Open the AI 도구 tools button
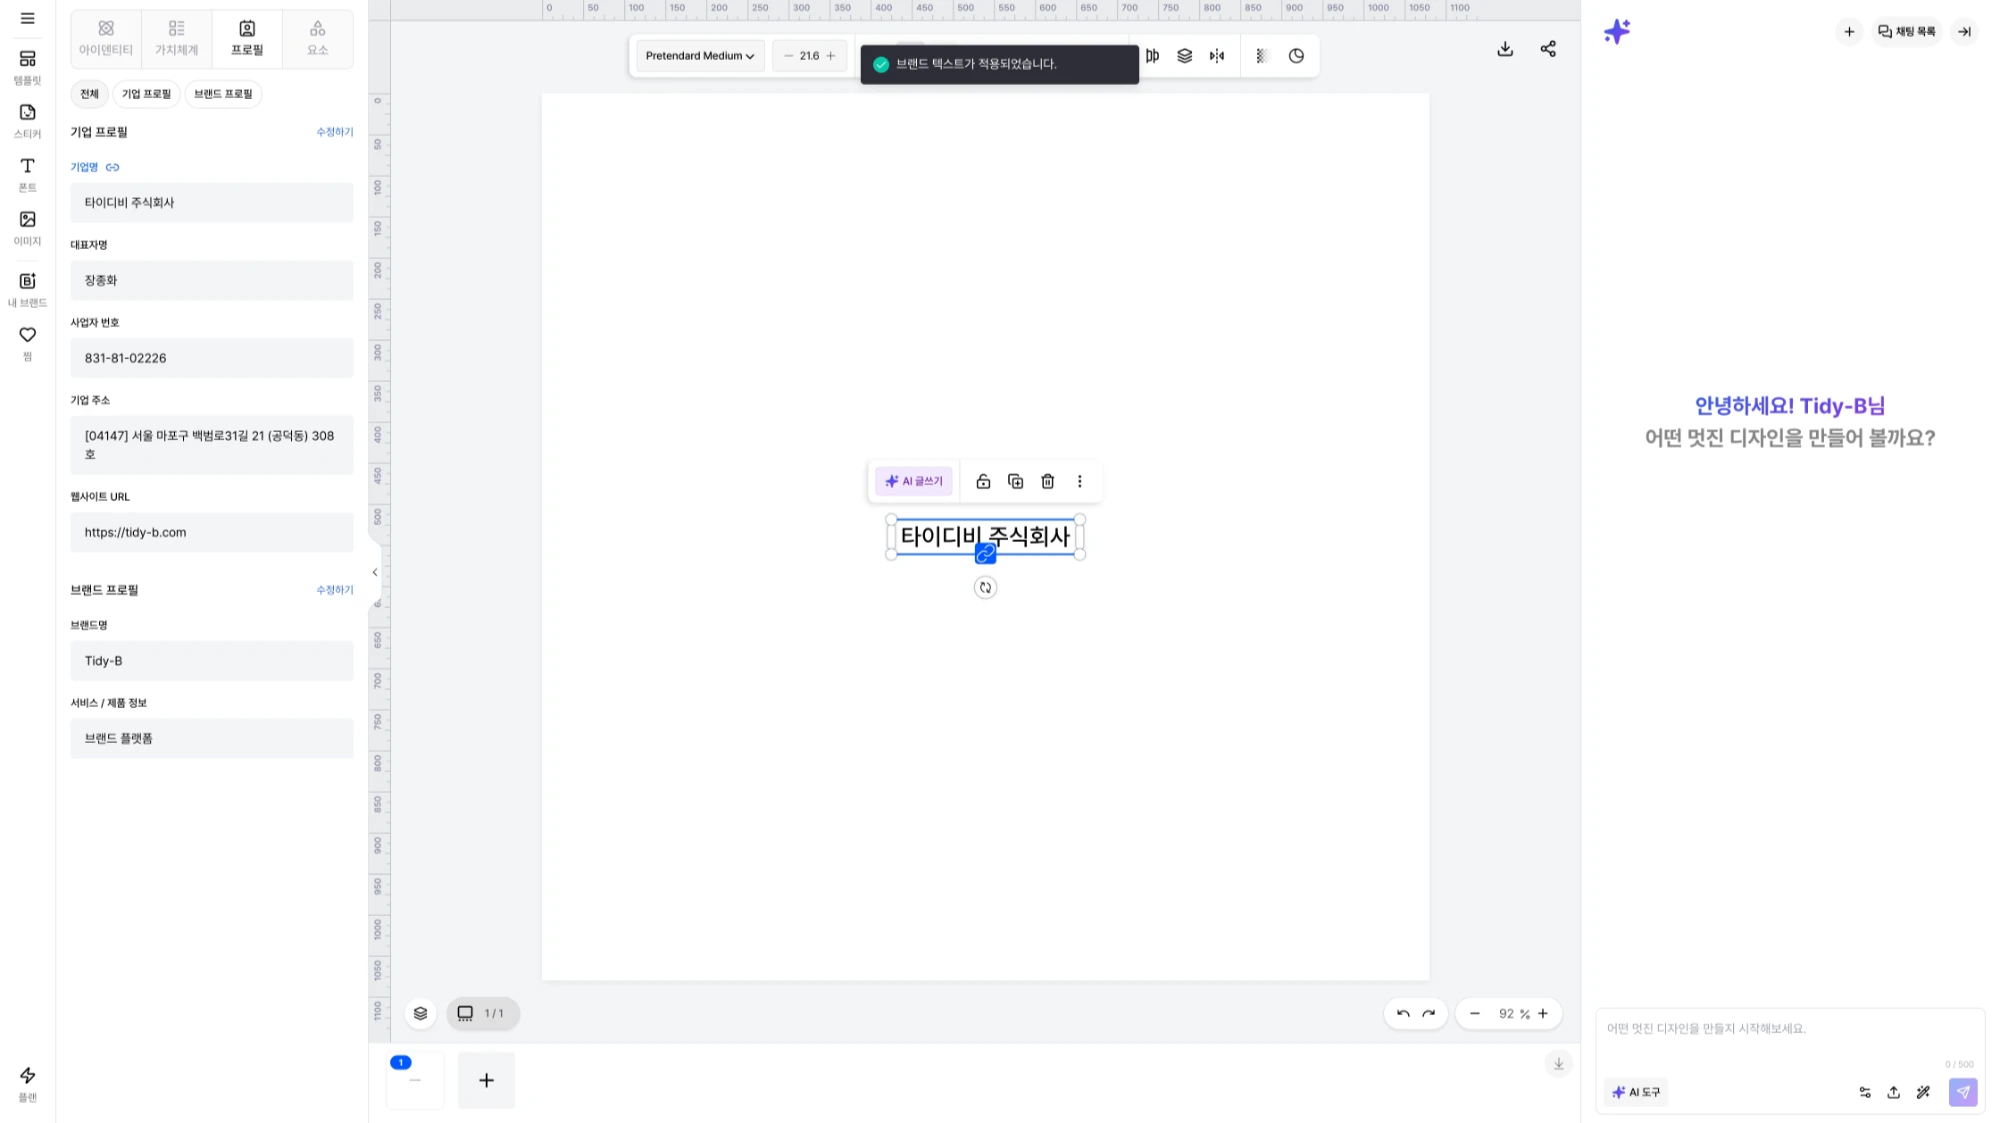 1636,1092
